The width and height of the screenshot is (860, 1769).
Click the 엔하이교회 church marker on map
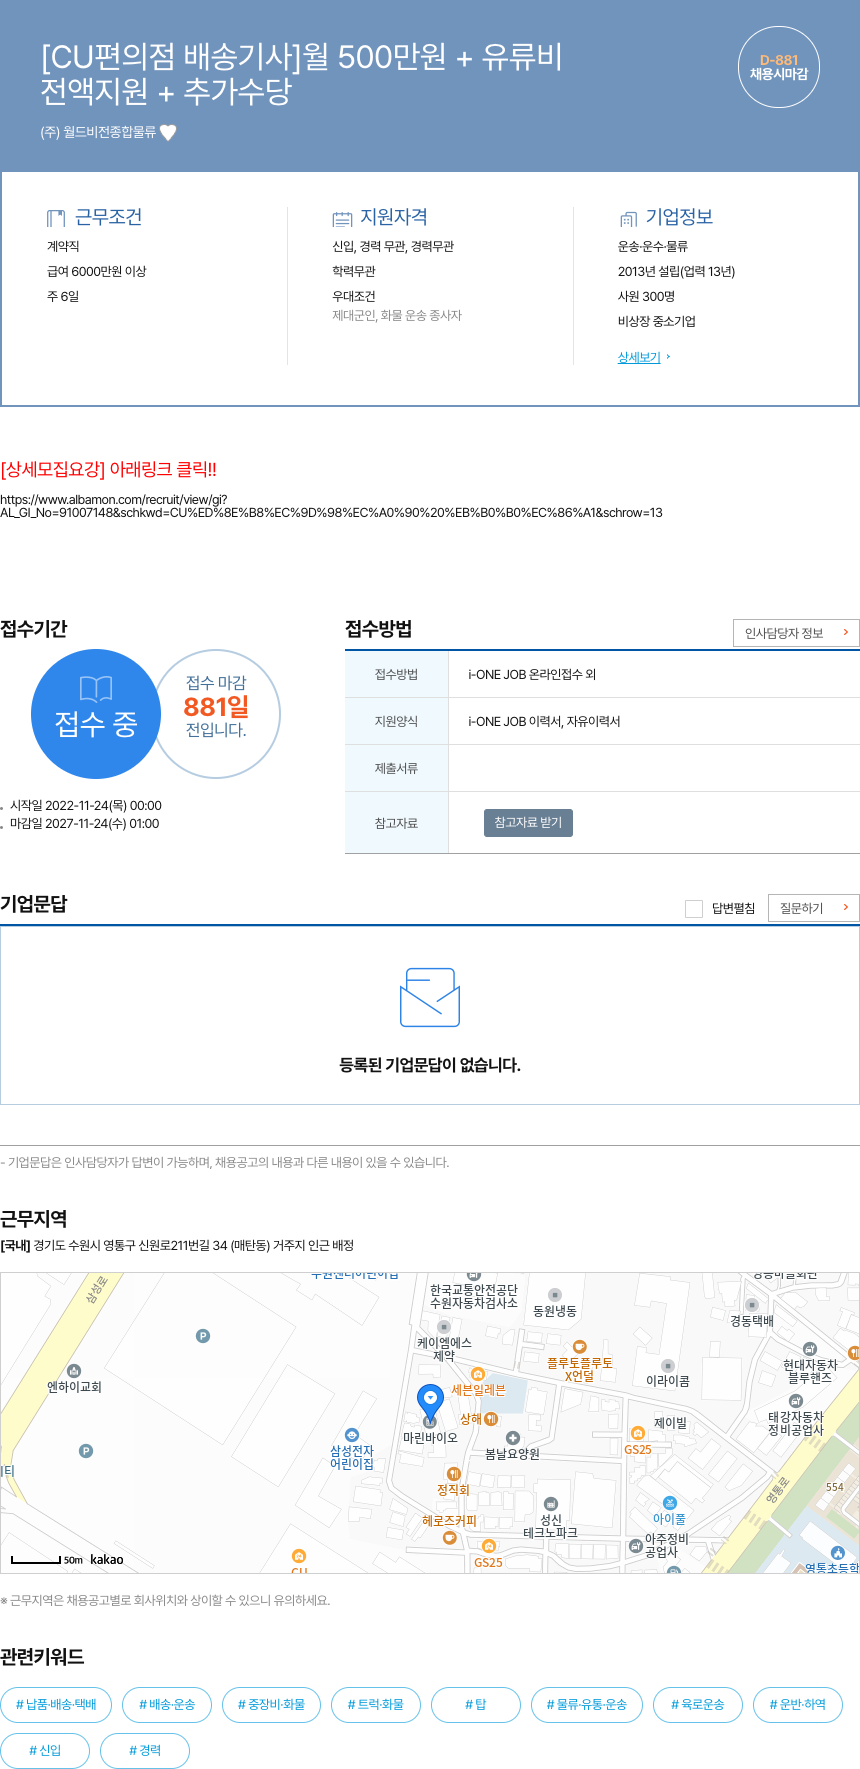coord(74,1371)
